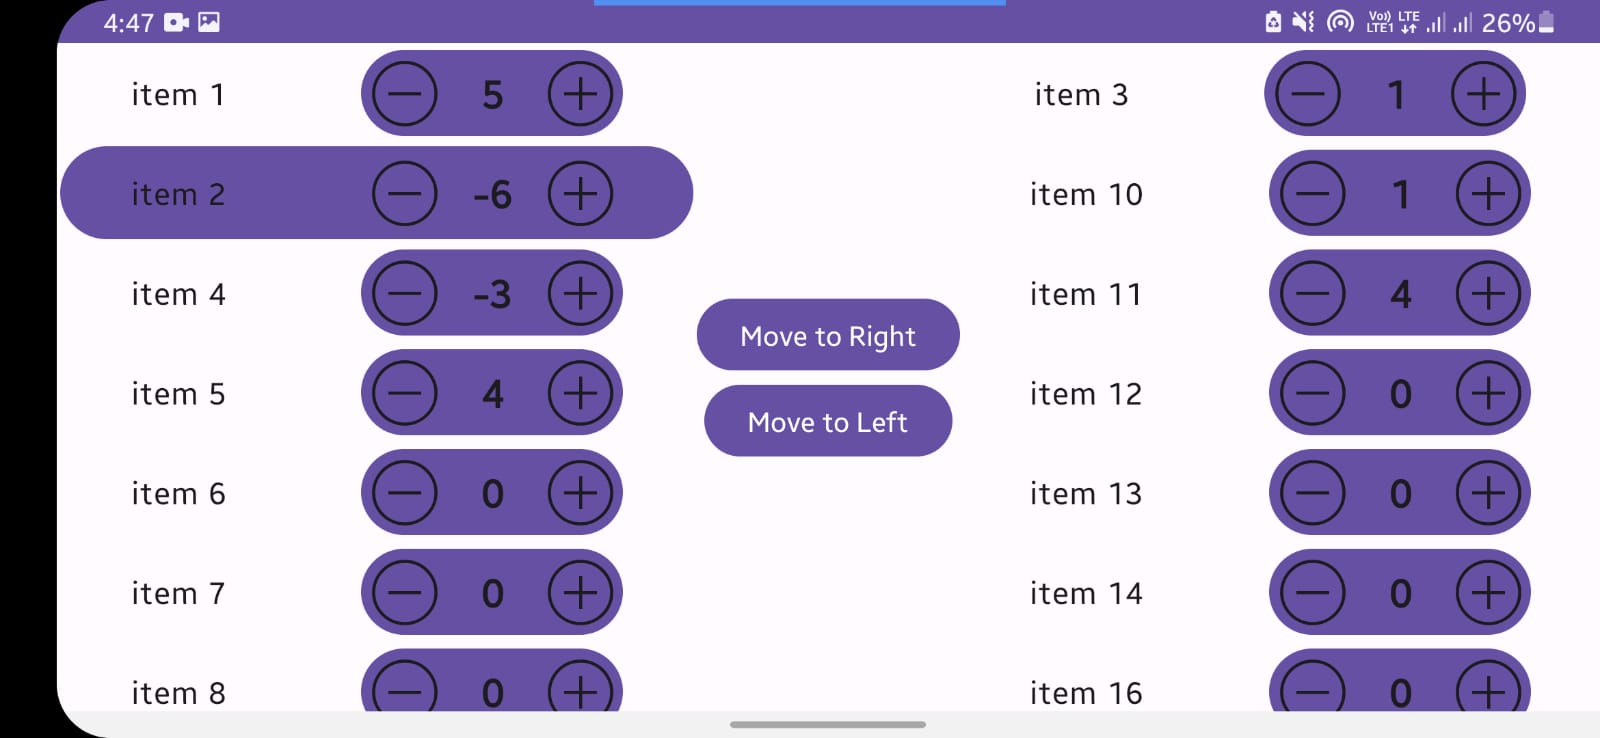Click the minus icon for item 10
Image resolution: width=1600 pixels, height=738 pixels.
1312,194
